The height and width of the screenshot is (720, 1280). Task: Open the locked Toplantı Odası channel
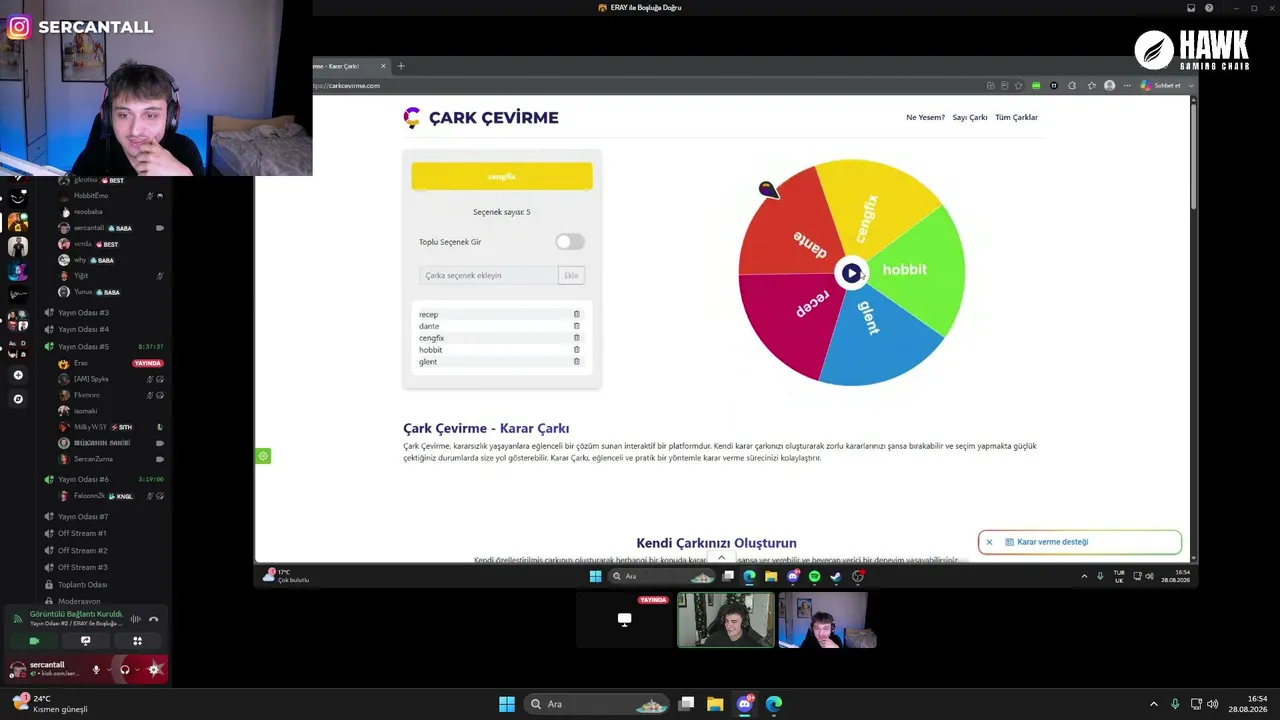(82, 584)
